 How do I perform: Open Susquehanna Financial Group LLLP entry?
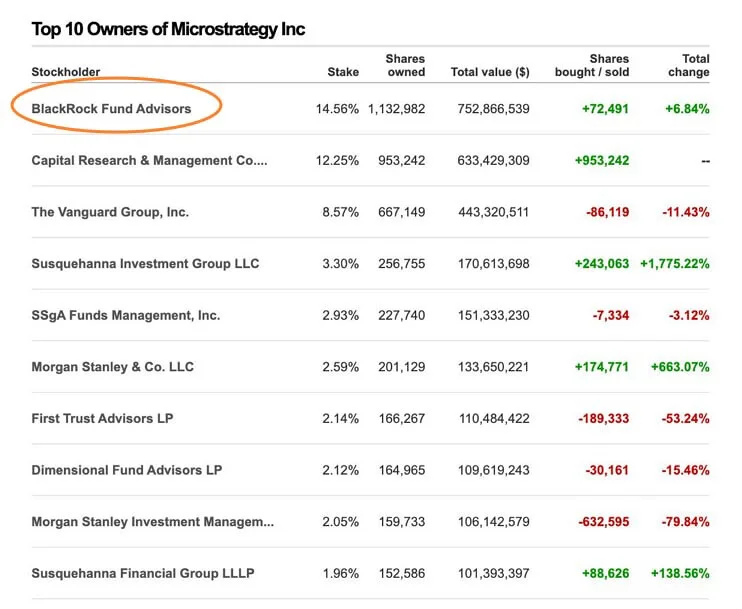point(143,573)
